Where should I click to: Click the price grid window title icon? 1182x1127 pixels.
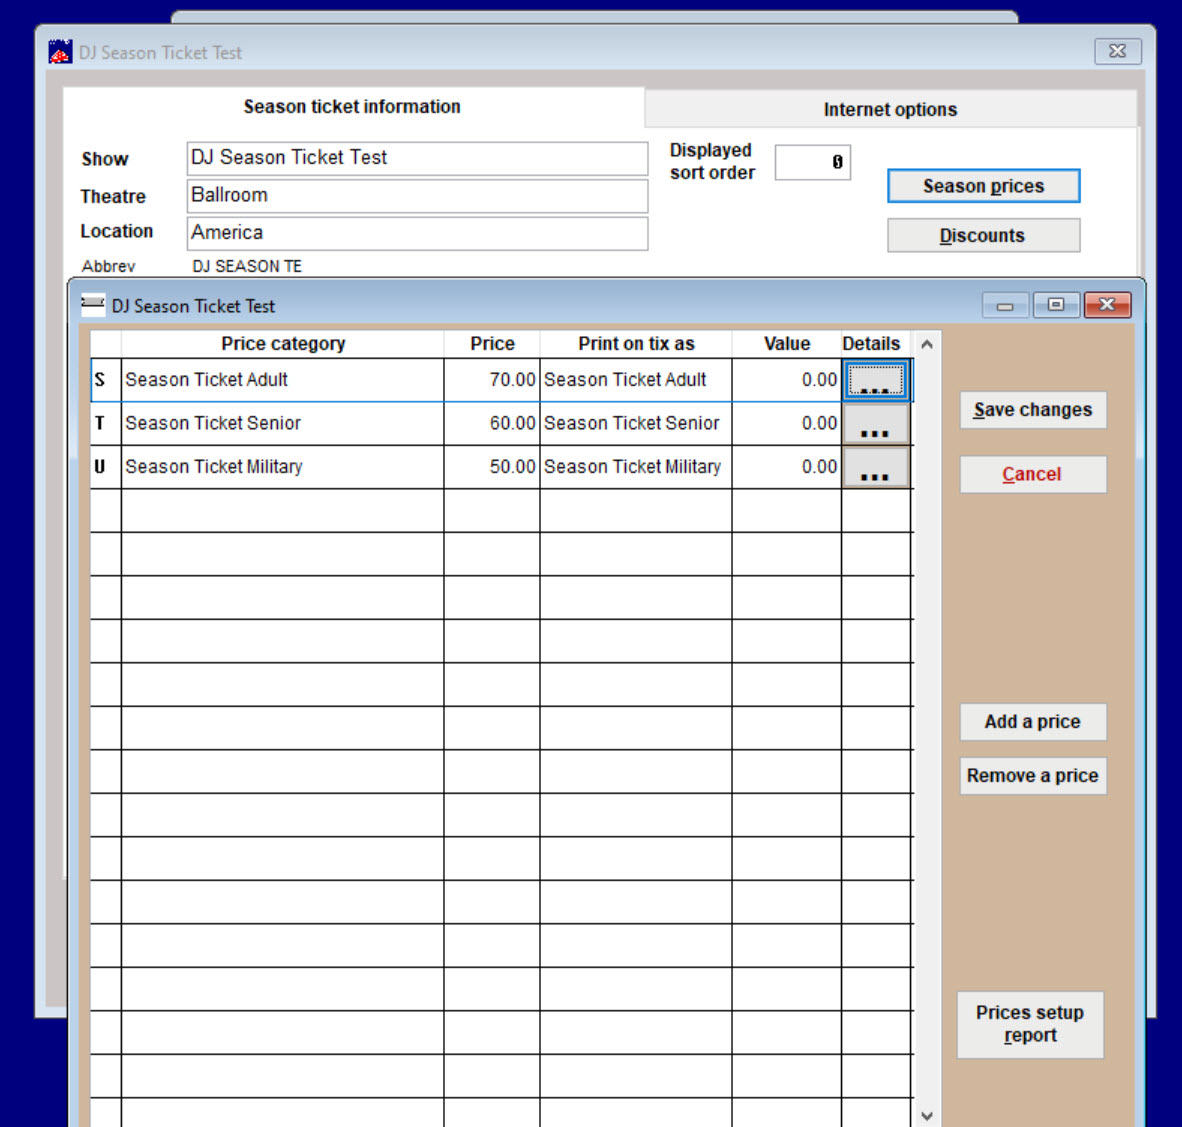[x=93, y=305]
